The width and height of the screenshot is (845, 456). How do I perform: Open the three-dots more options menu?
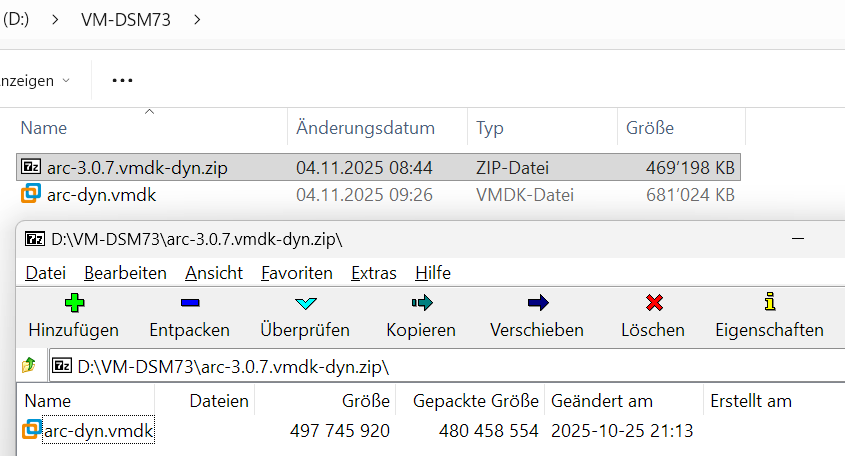122,81
